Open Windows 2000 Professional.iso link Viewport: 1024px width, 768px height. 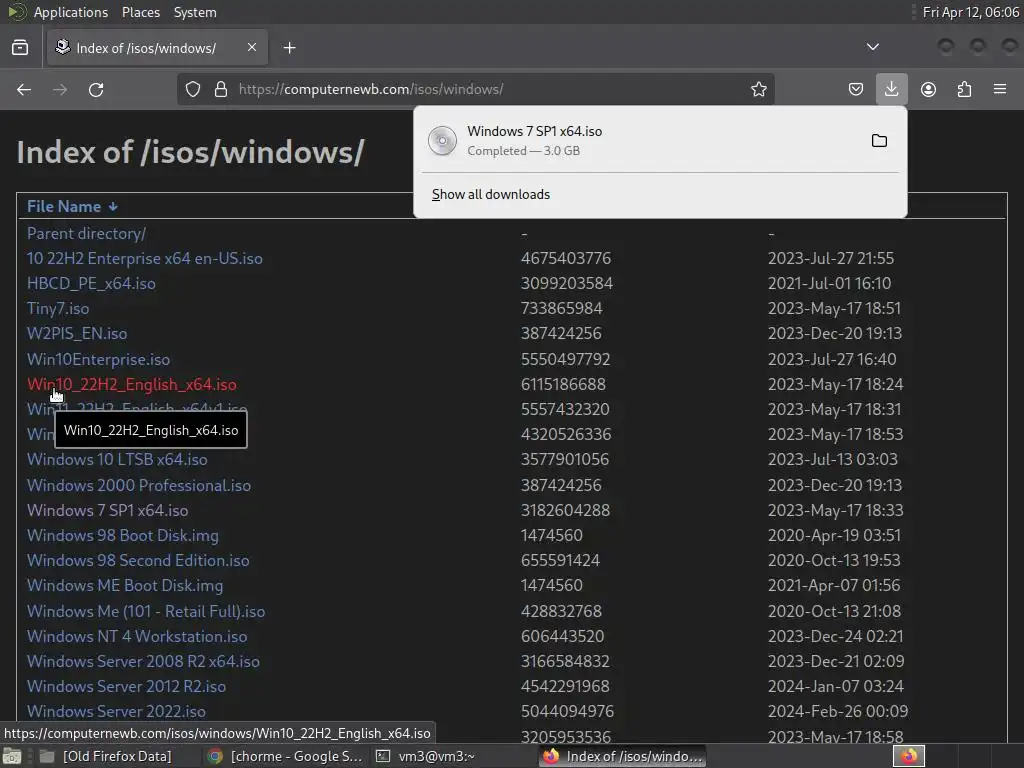click(x=138, y=485)
